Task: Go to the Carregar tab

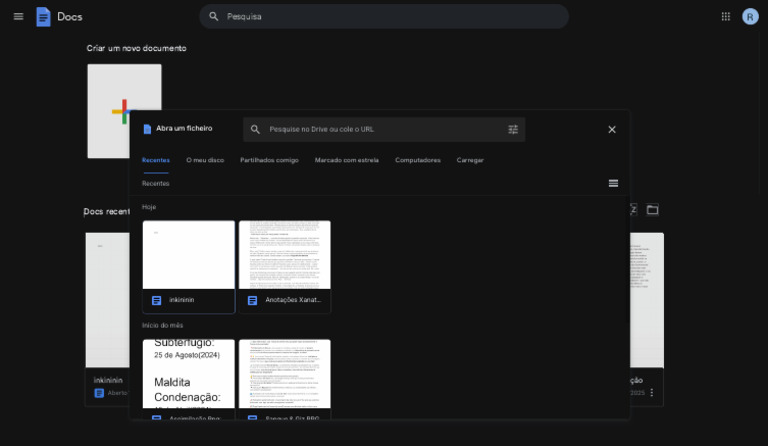Action: (470, 160)
